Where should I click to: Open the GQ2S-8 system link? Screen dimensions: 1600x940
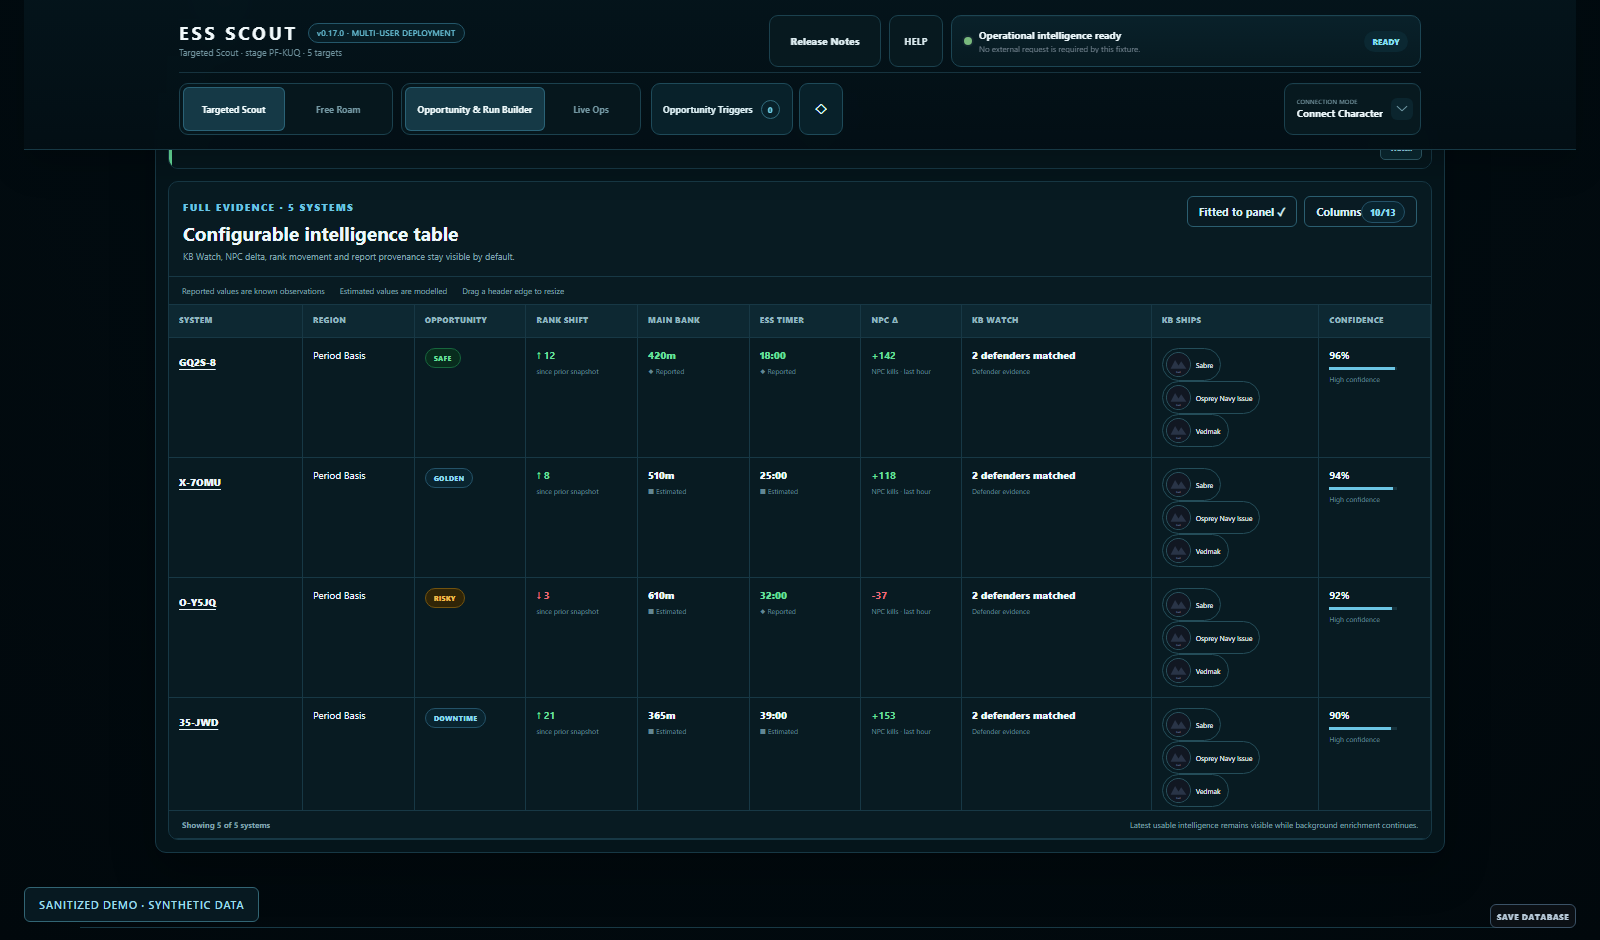click(197, 362)
